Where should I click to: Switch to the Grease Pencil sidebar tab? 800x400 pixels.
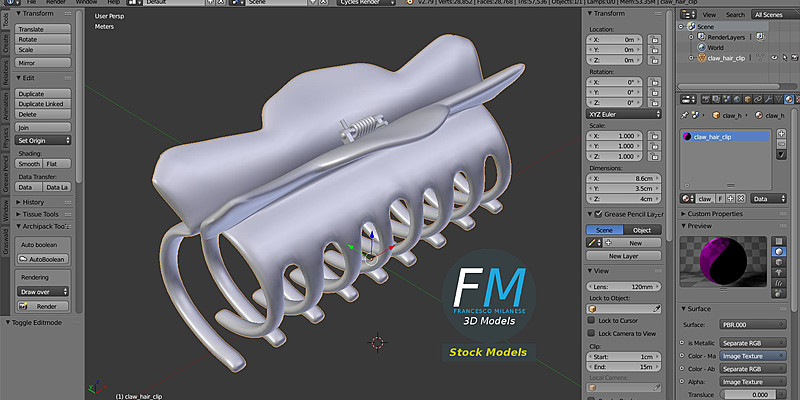(x=5, y=173)
